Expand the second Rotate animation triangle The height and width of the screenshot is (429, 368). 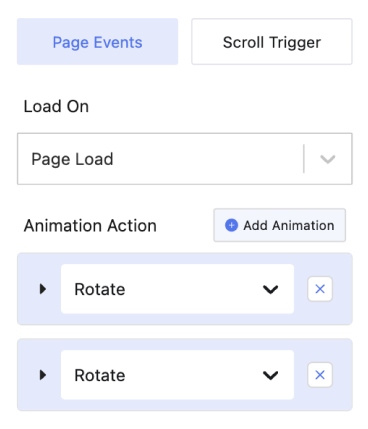(x=43, y=375)
